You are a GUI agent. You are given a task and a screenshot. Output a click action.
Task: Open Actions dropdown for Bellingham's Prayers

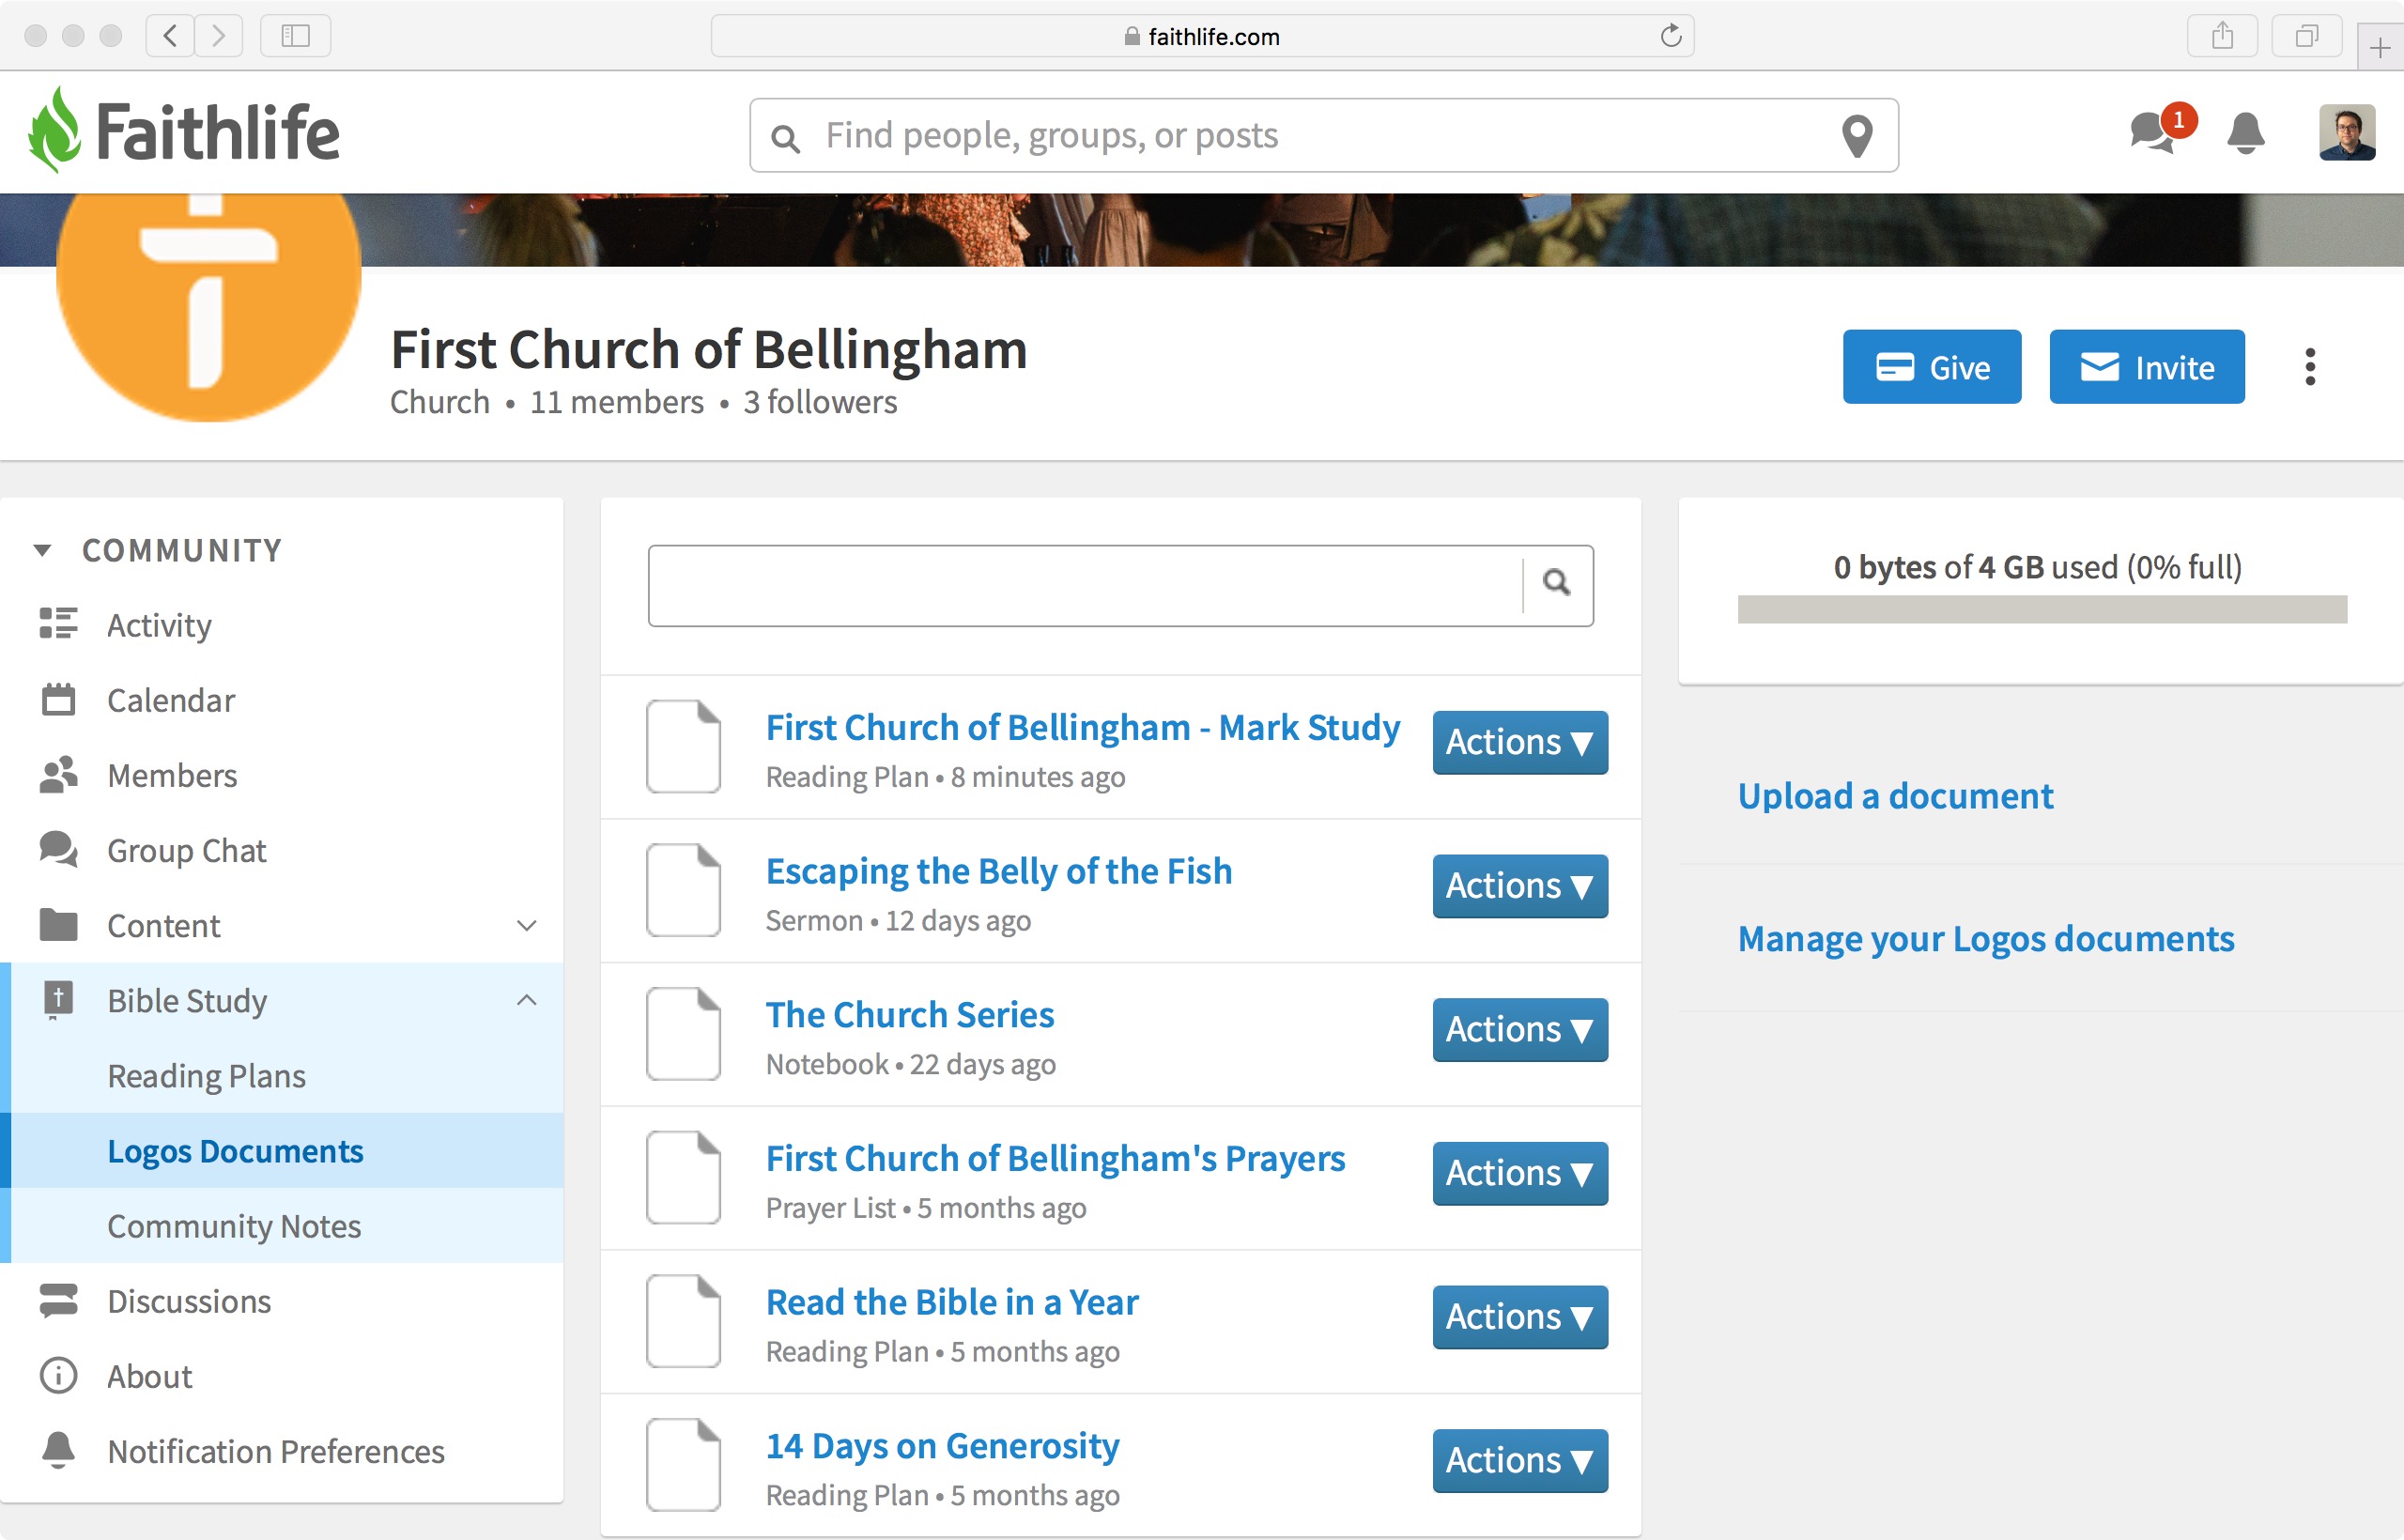pyautogui.click(x=1520, y=1174)
